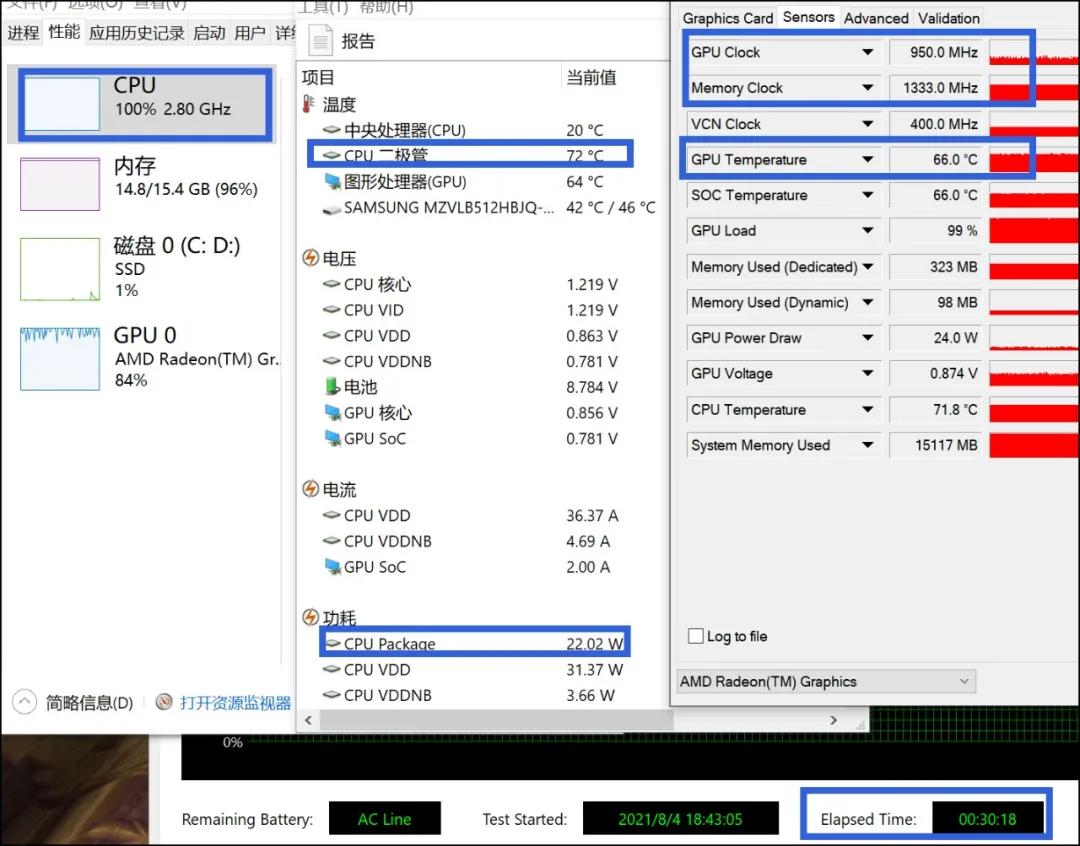Open the GPU Clock sensor dropdown
1080x846 pixels.
click(867, 52)
